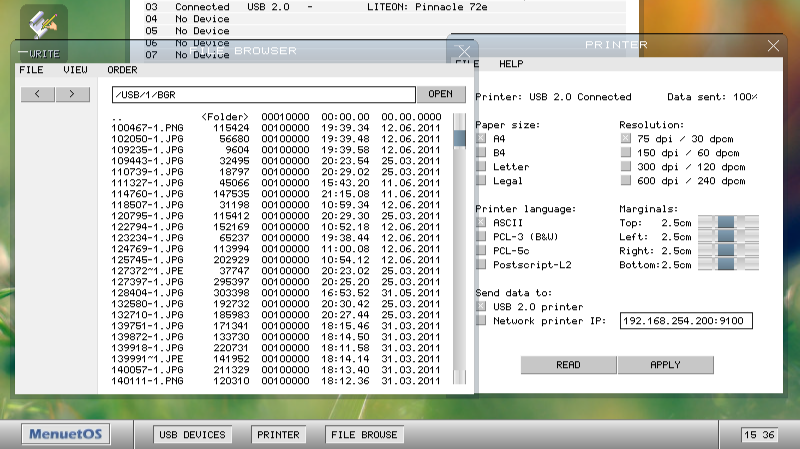Open FILE menu in File Browser
Image resolution: width=800 pixels, height=449 pixels.
pos(31,70)
